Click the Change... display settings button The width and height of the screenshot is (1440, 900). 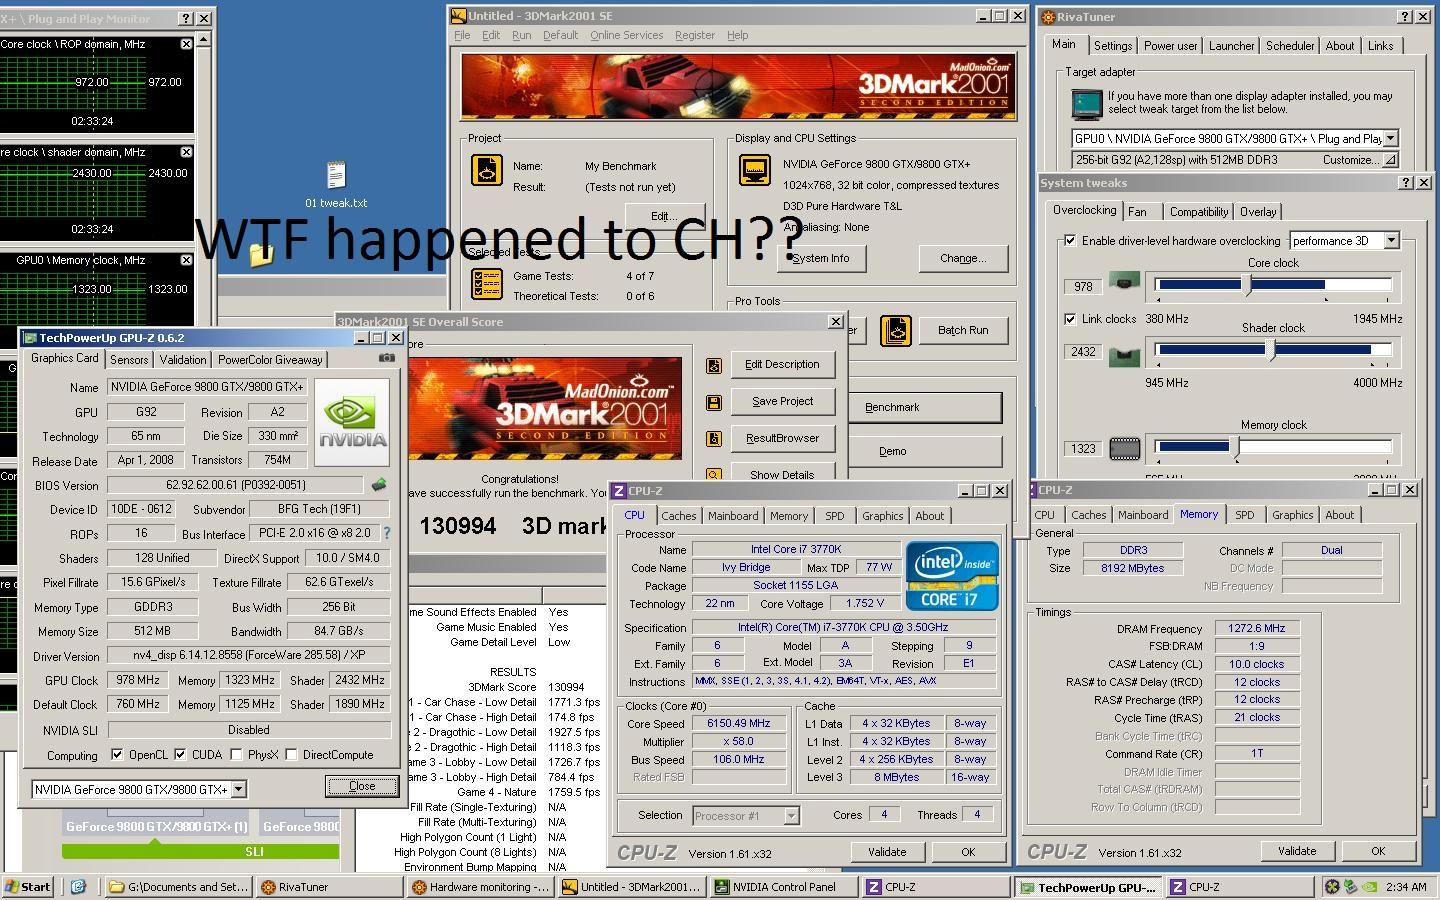point(963,258)
